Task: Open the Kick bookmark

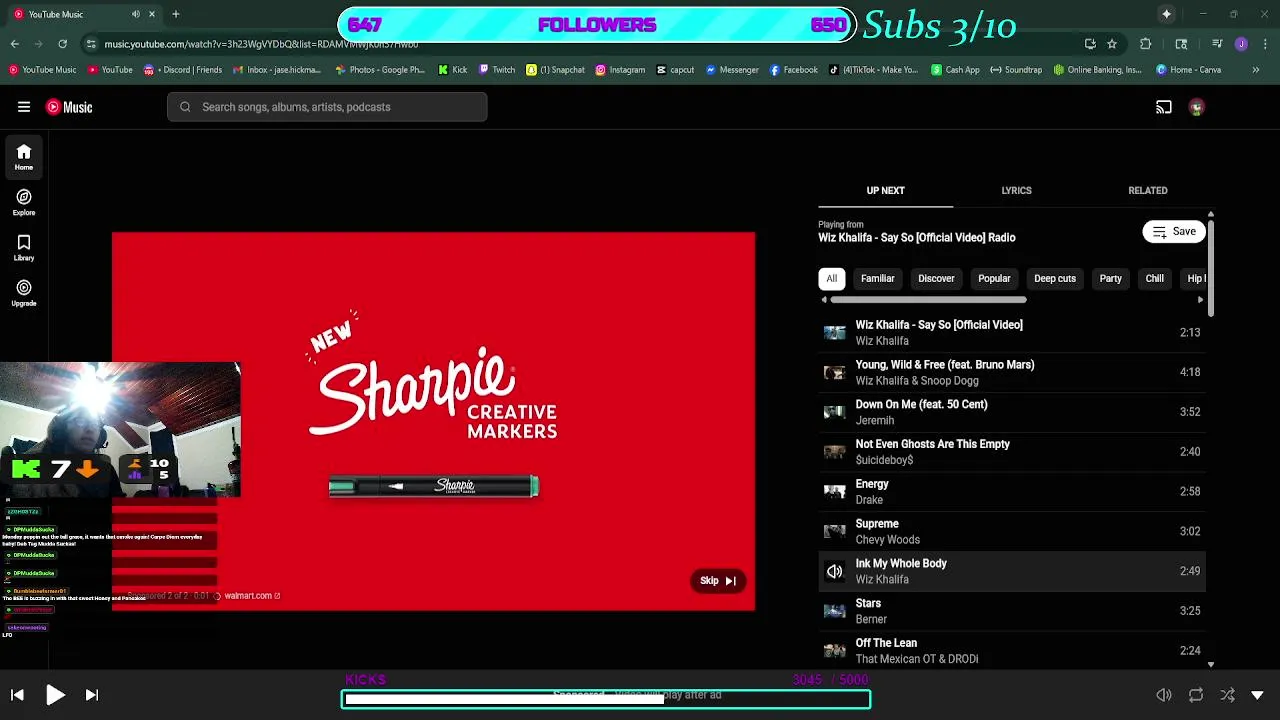Action: (453, 70)
